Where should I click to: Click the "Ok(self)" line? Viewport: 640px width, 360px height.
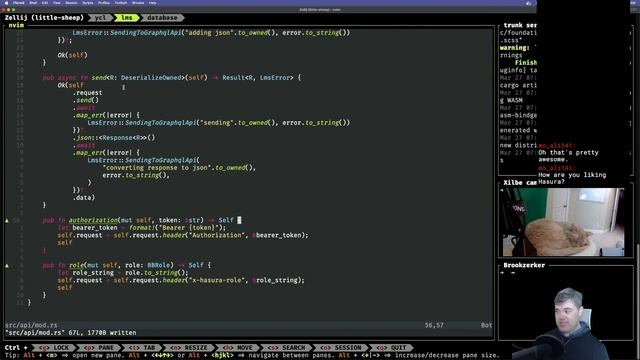(72, 55)
